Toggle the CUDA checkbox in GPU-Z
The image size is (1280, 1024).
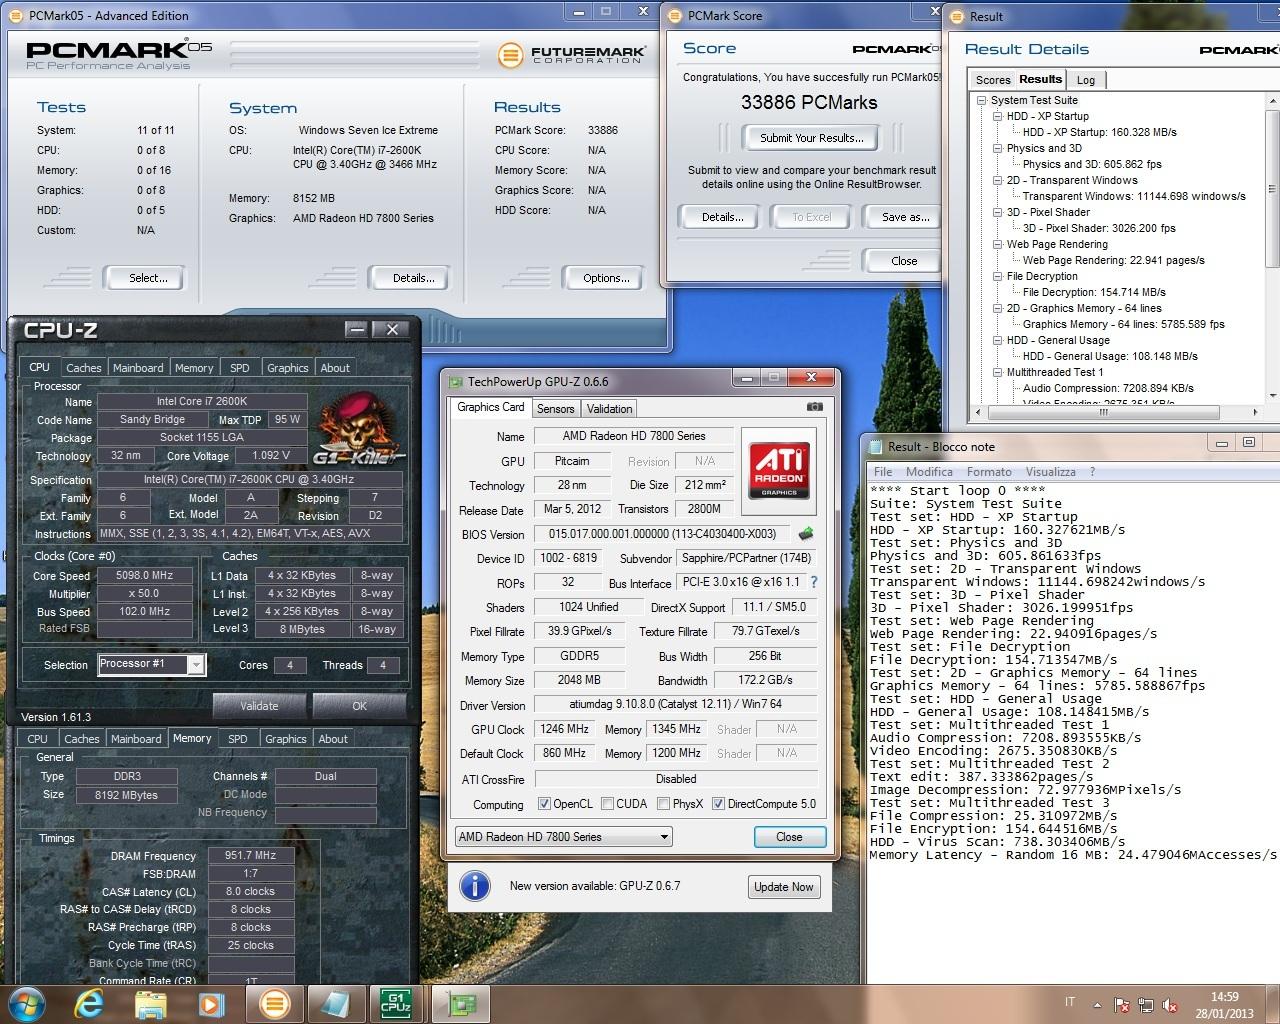tap(607, 804)
